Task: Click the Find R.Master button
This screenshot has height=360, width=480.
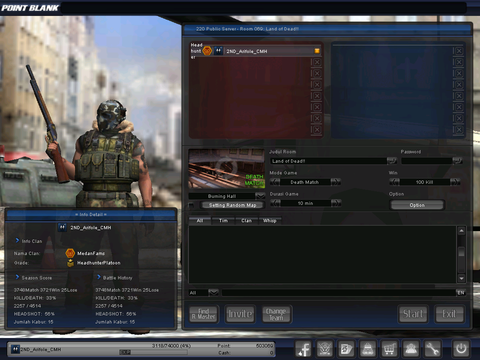Action: 203,314
